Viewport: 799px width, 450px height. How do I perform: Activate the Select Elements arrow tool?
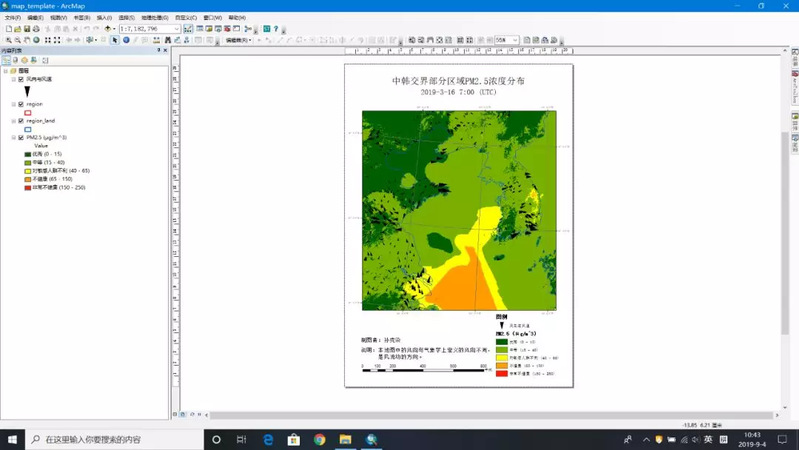click(115, 40)
